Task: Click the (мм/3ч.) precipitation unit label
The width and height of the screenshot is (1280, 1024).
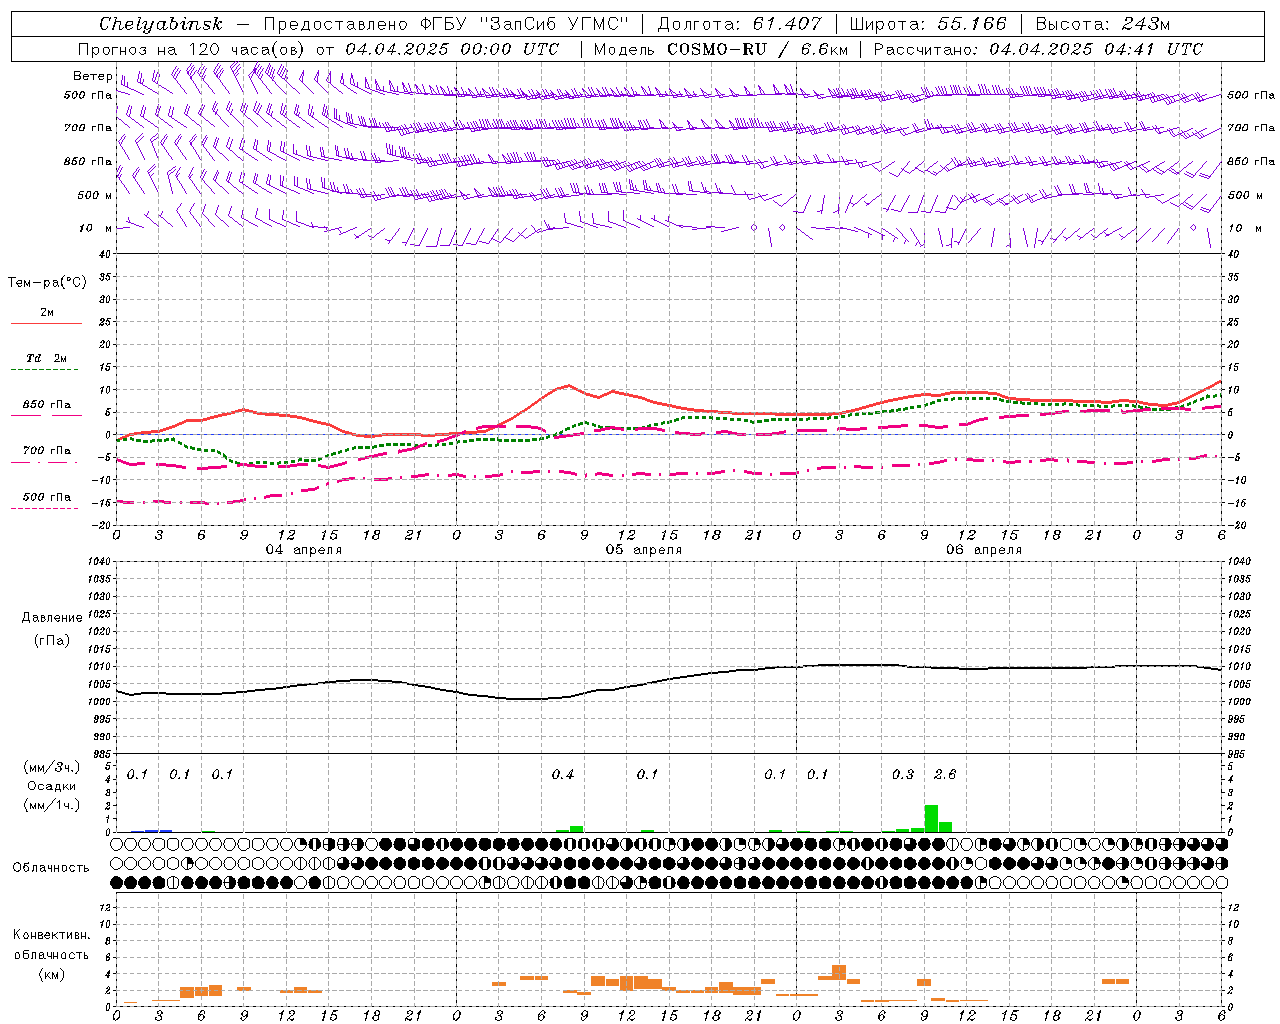Action: pyautogui.click(x=52, y=767)
